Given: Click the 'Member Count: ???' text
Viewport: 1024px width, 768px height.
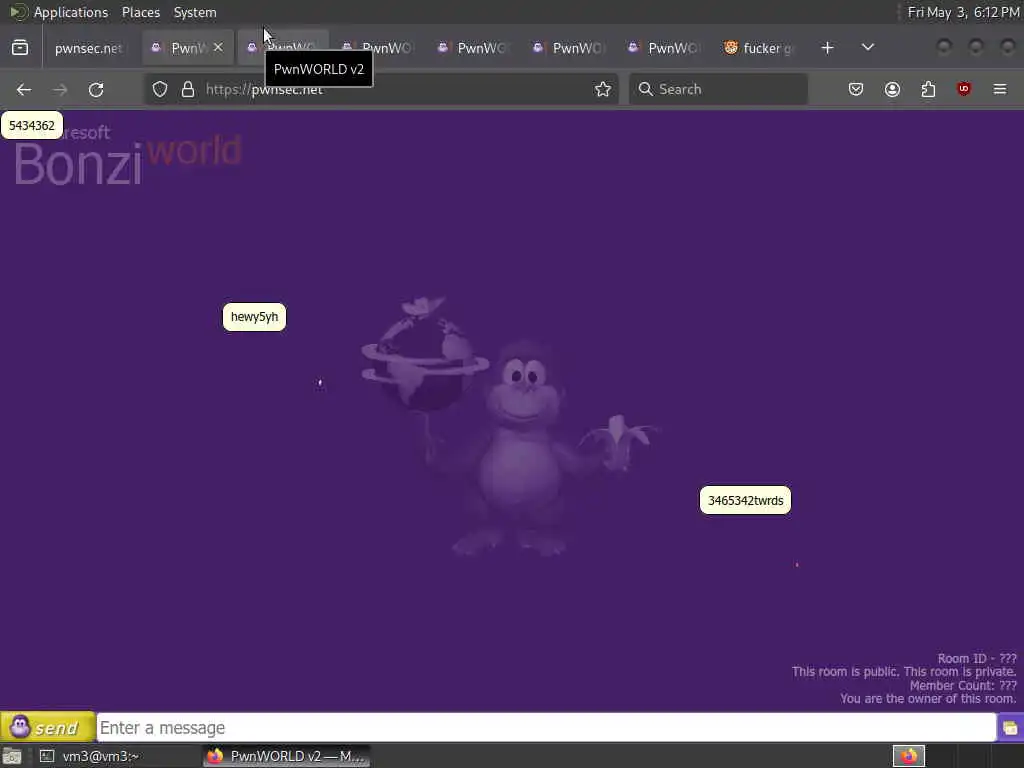Looking at the screenshot, I should click(963, 685).
